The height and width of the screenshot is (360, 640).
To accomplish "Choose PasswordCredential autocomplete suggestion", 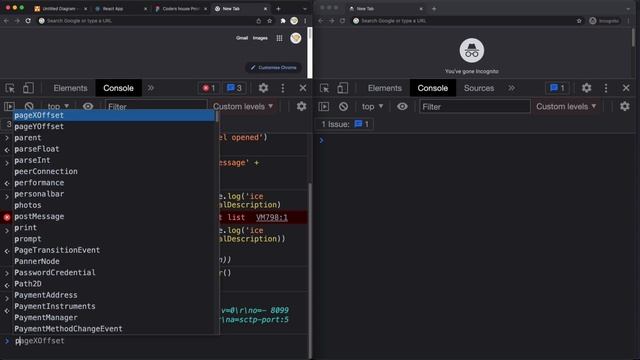I will coord(114,273).
